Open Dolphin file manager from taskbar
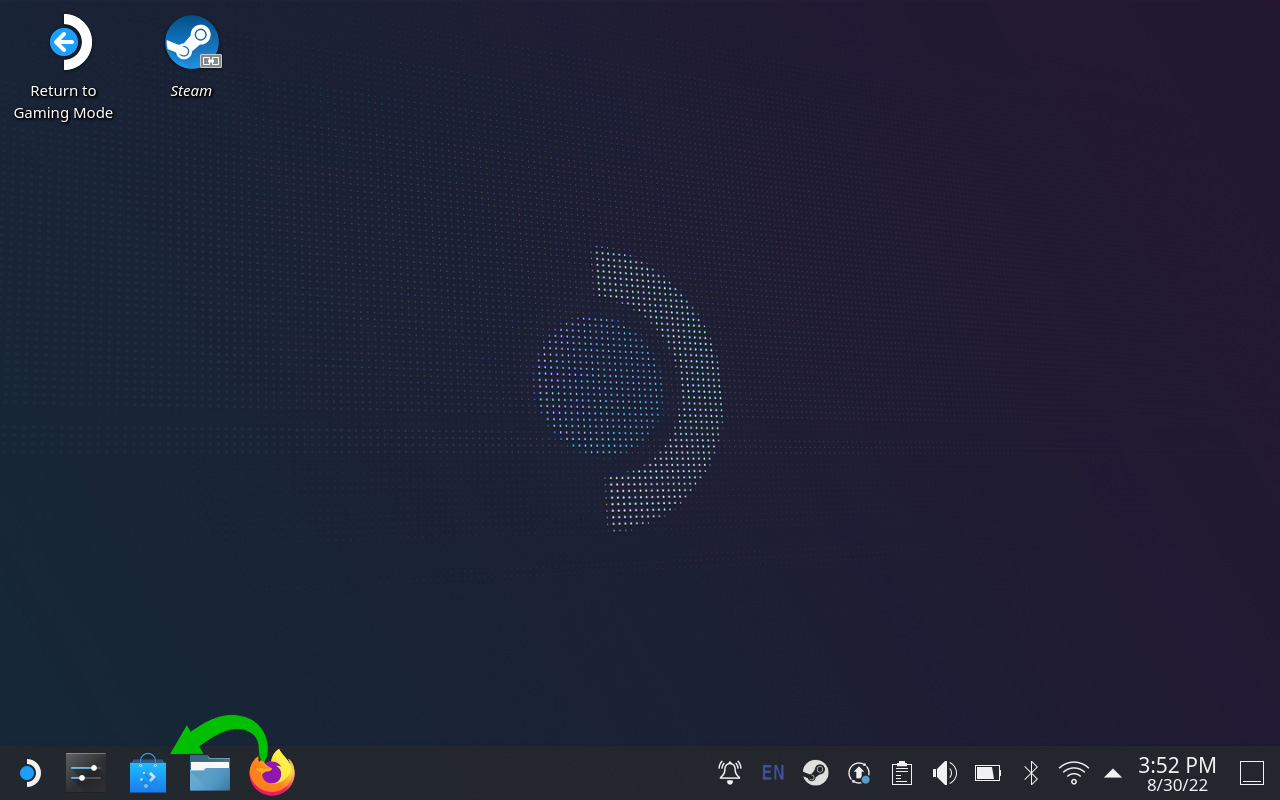The image size is (1280, 800). pyautogui.click(x=210, y=773)
